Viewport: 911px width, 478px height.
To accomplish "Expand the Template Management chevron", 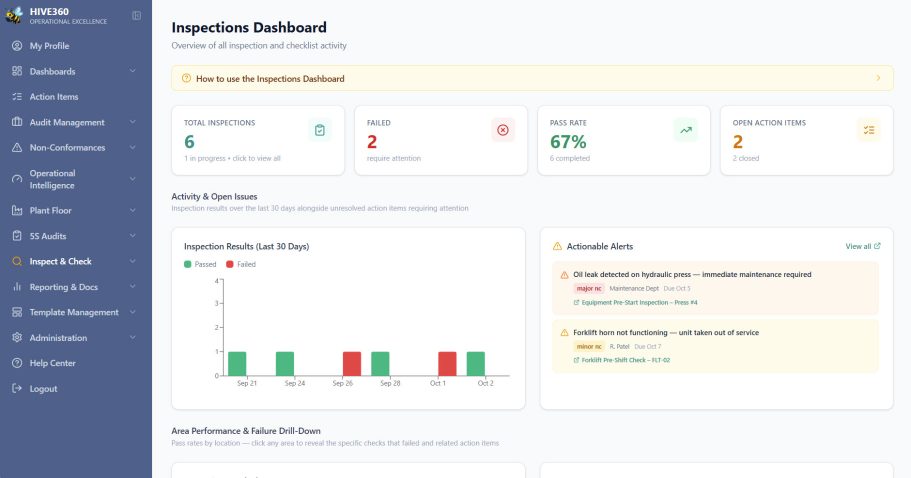I will coord(132,312).
